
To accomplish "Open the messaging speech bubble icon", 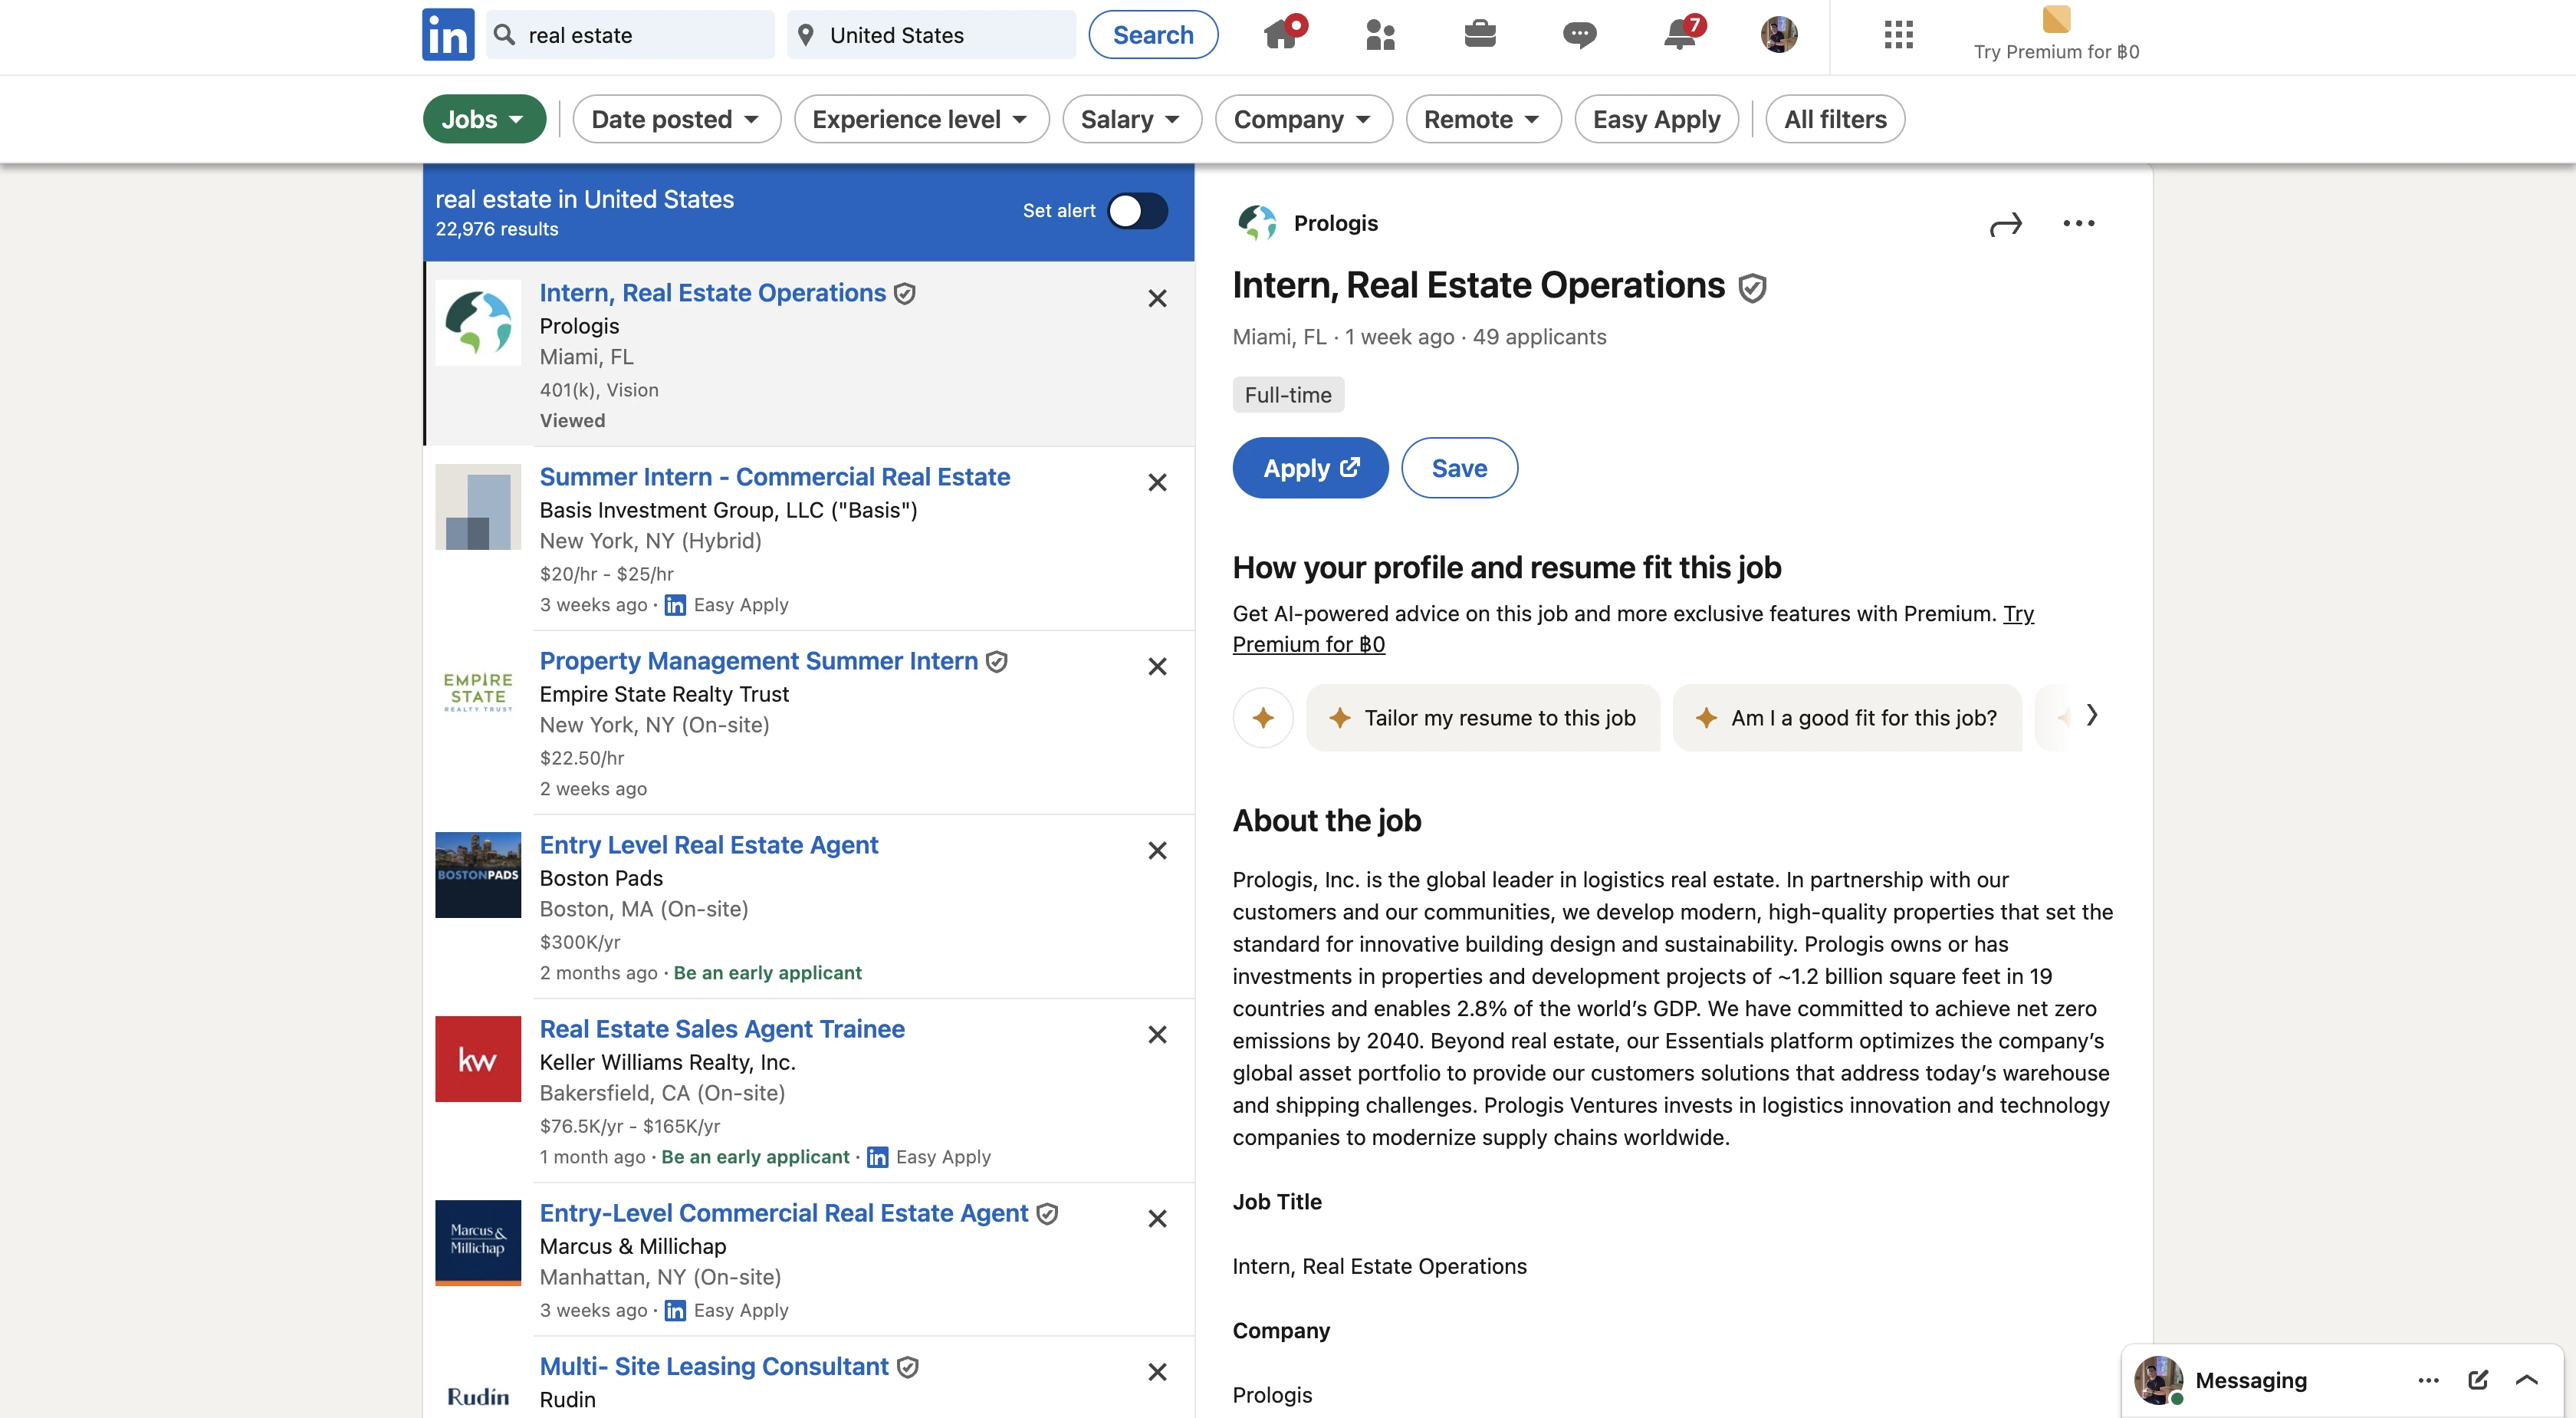I will (1579, 35).
